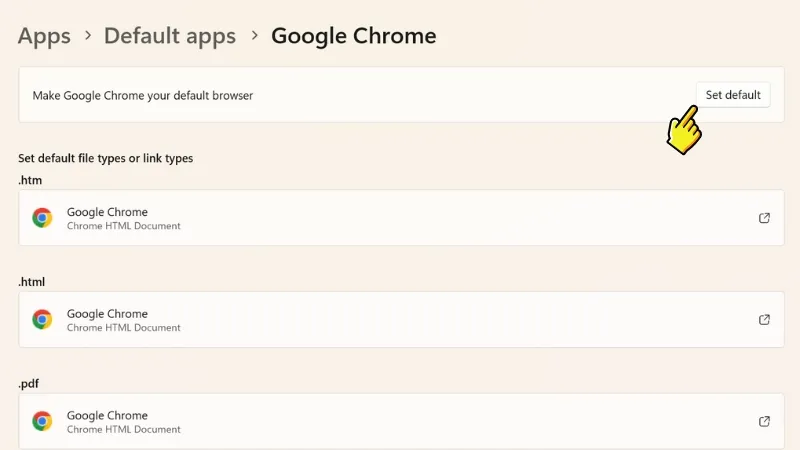
Task: Click the .htm file type label
Action: [x=30, y=180]
